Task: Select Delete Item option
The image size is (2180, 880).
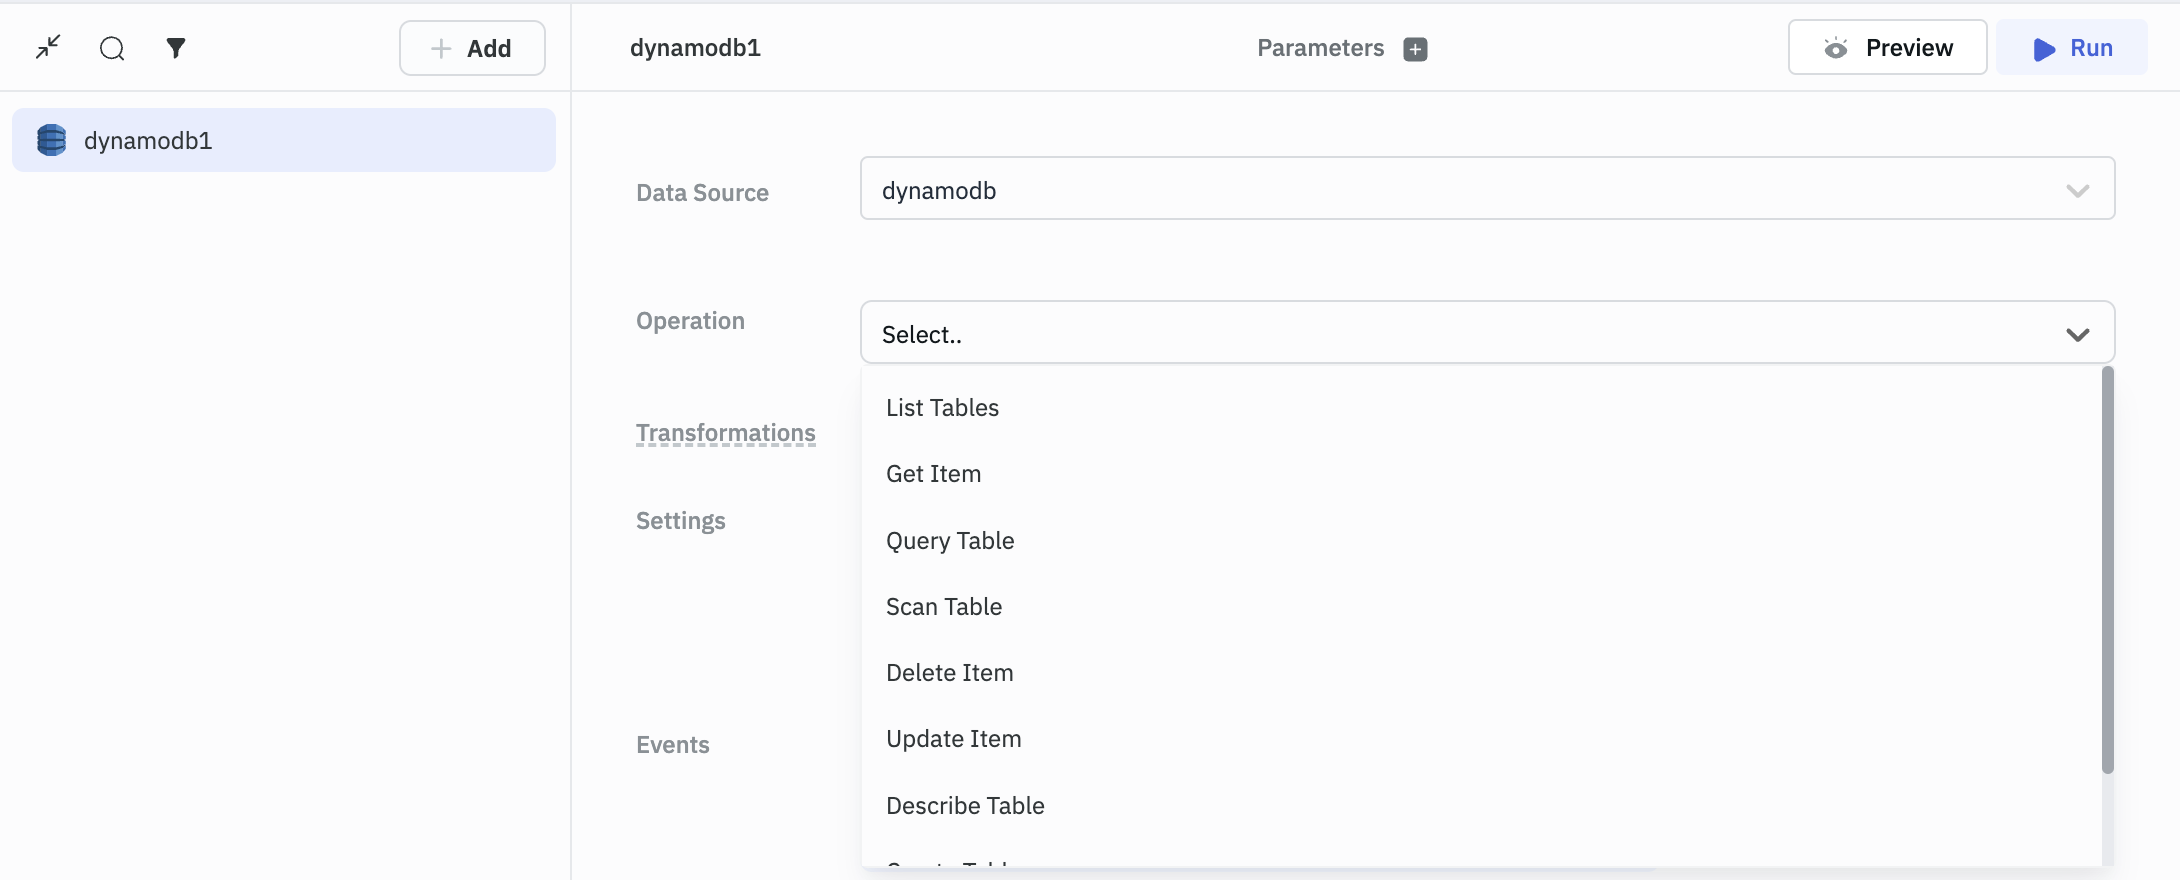Action: click(x=949, y=673)
